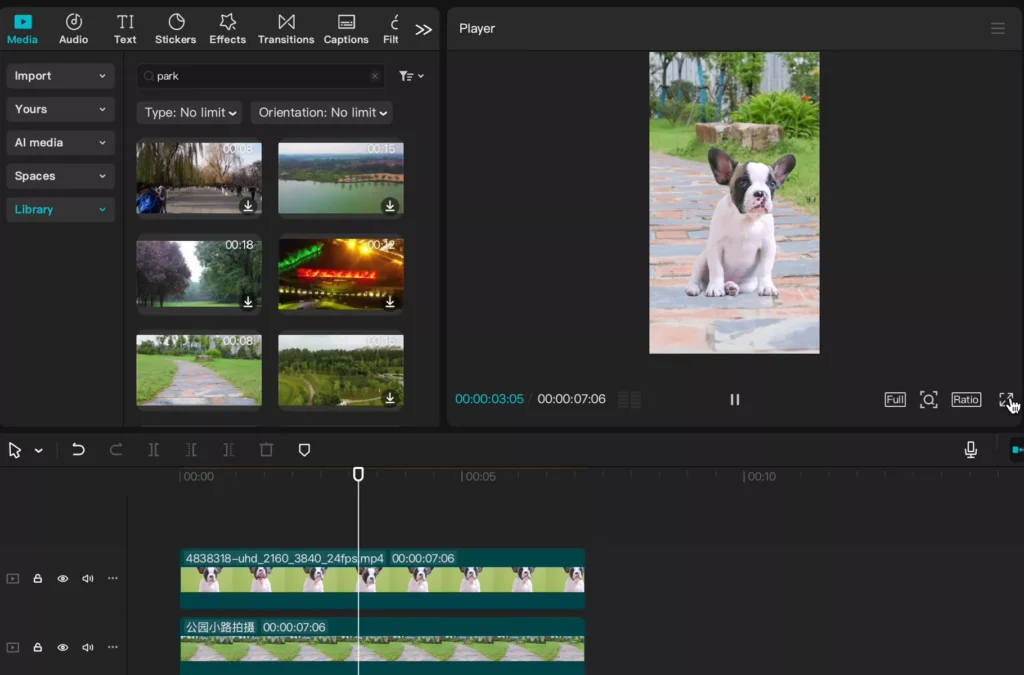The height and width of the screenshot is (675, 1024).
Task: Click the park search input field
Action: point(260,76)
